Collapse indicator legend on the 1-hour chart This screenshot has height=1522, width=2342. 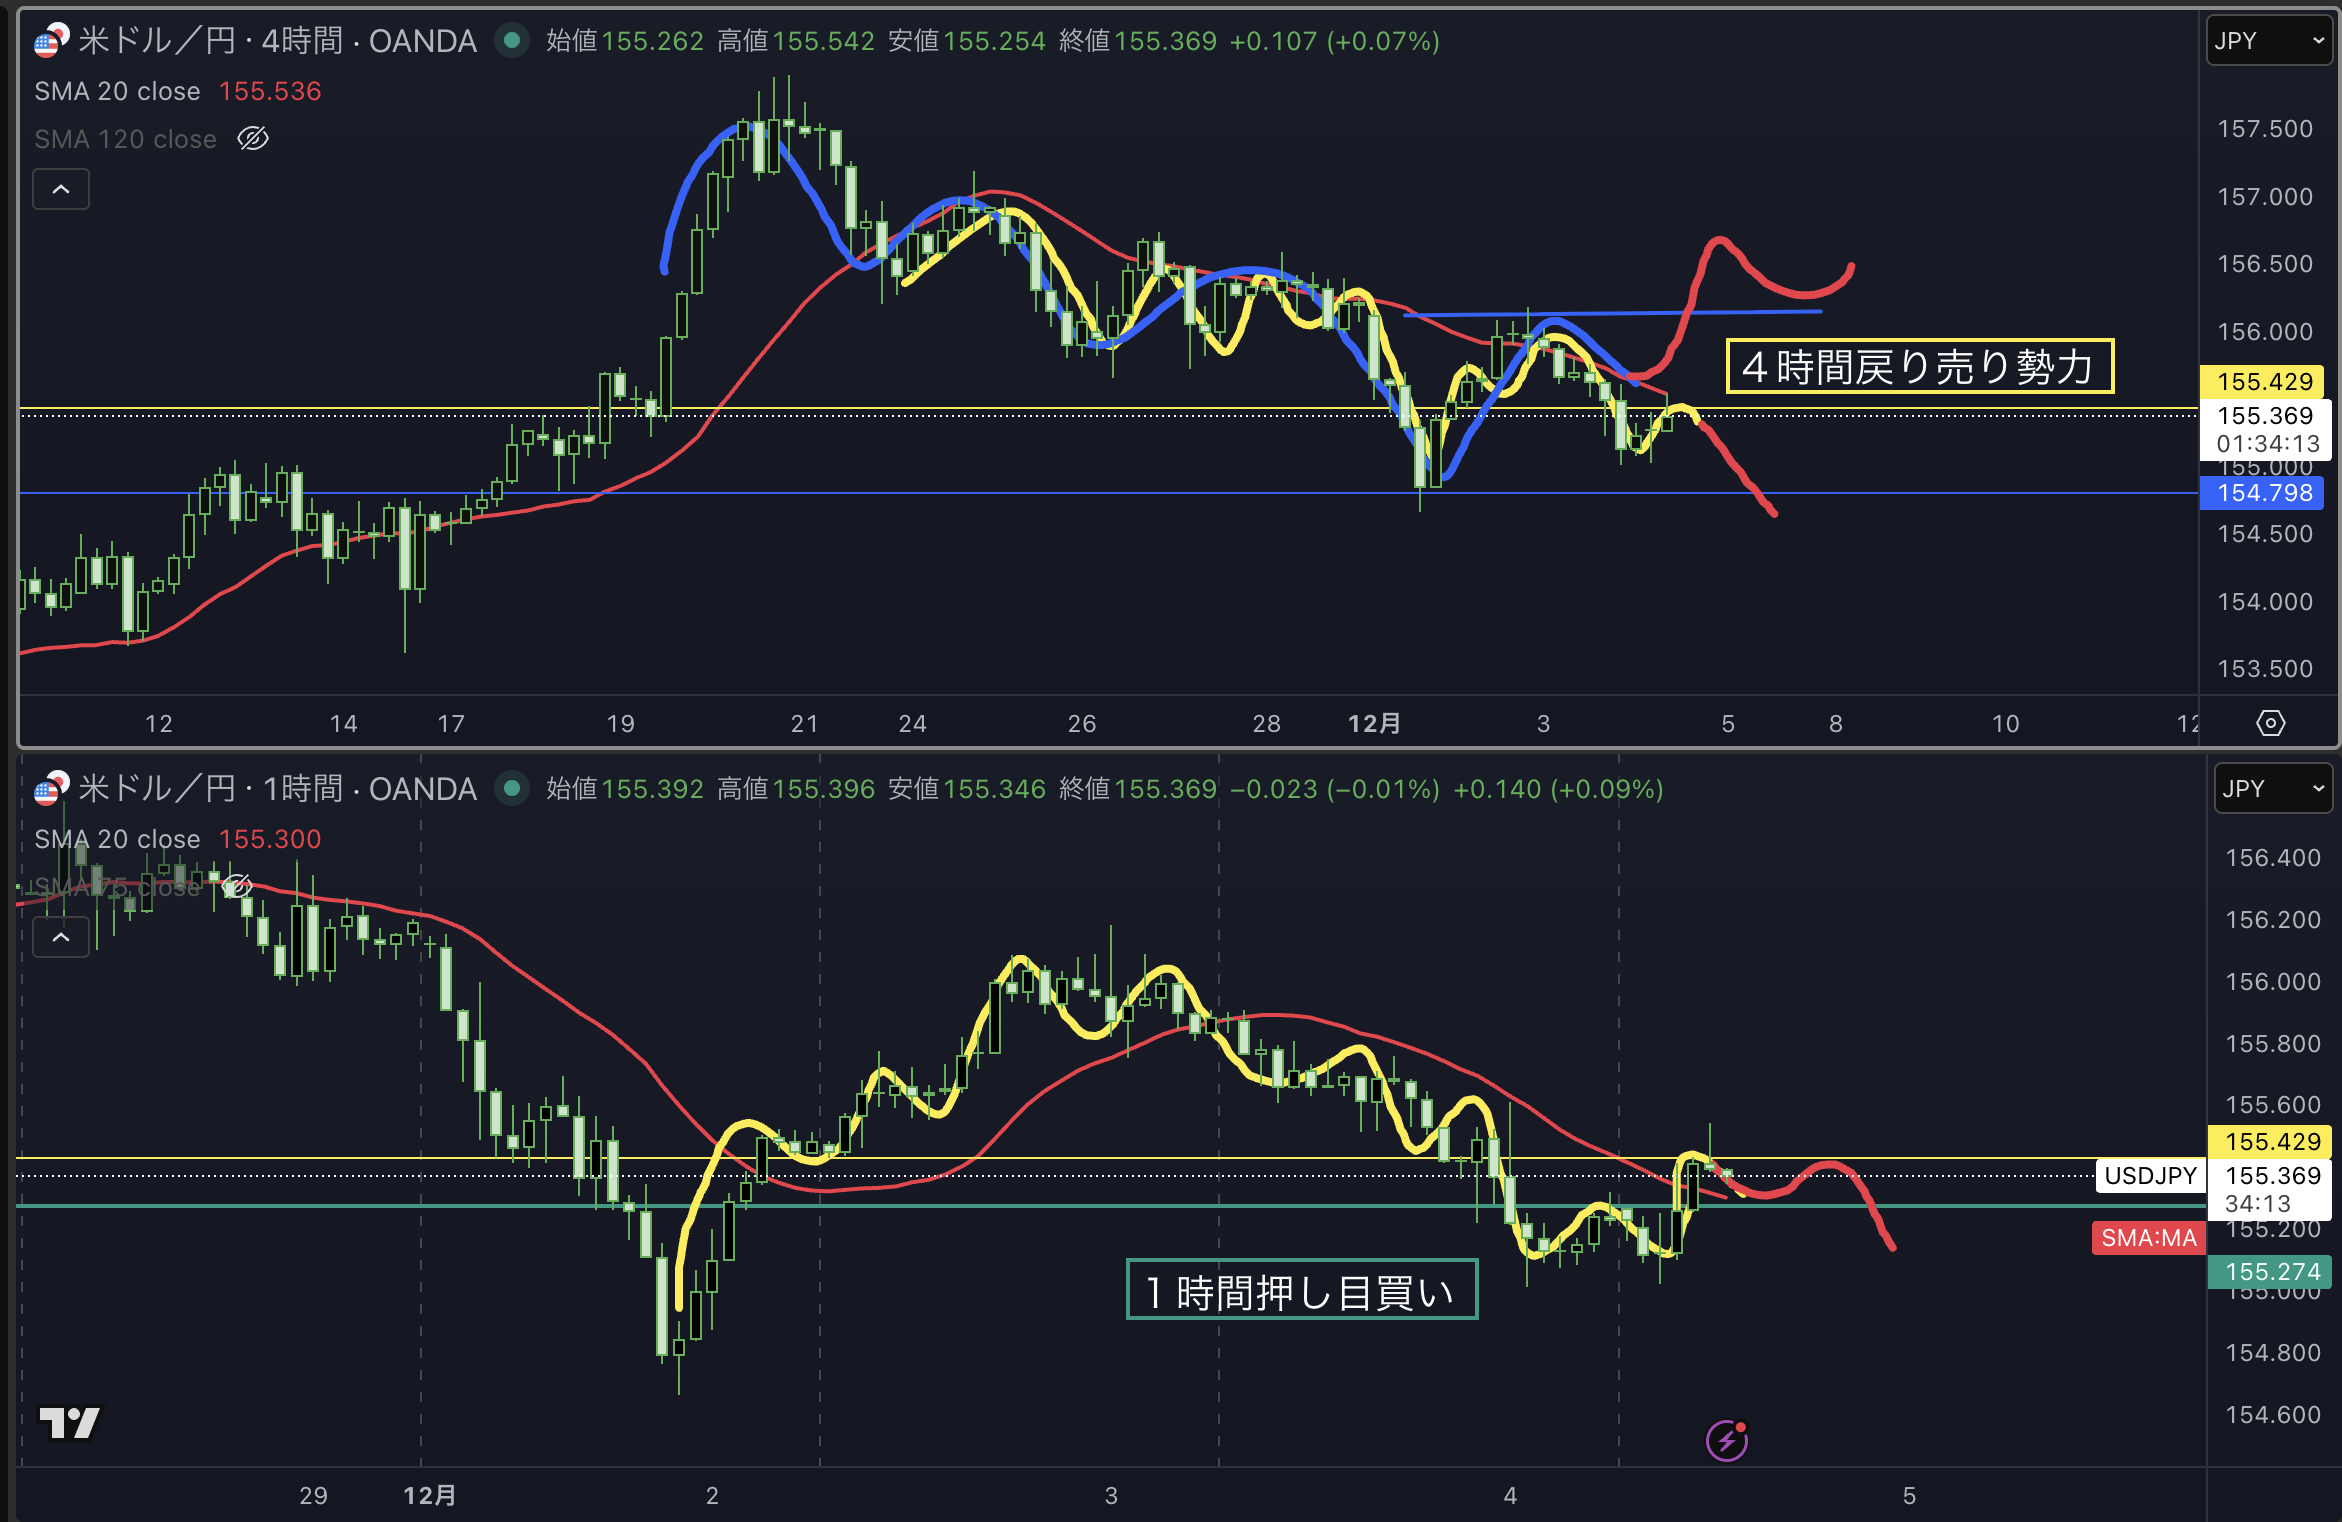[61, 937]
